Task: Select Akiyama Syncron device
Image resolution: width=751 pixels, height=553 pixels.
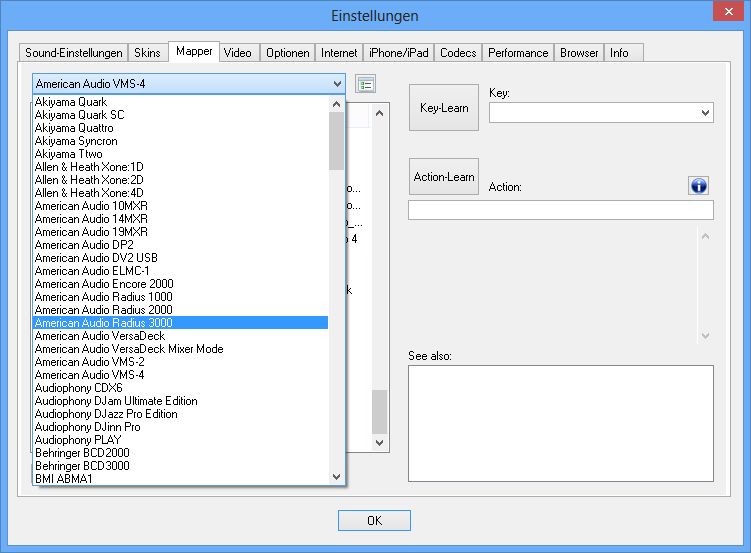Action: click(x=181, y=141)
